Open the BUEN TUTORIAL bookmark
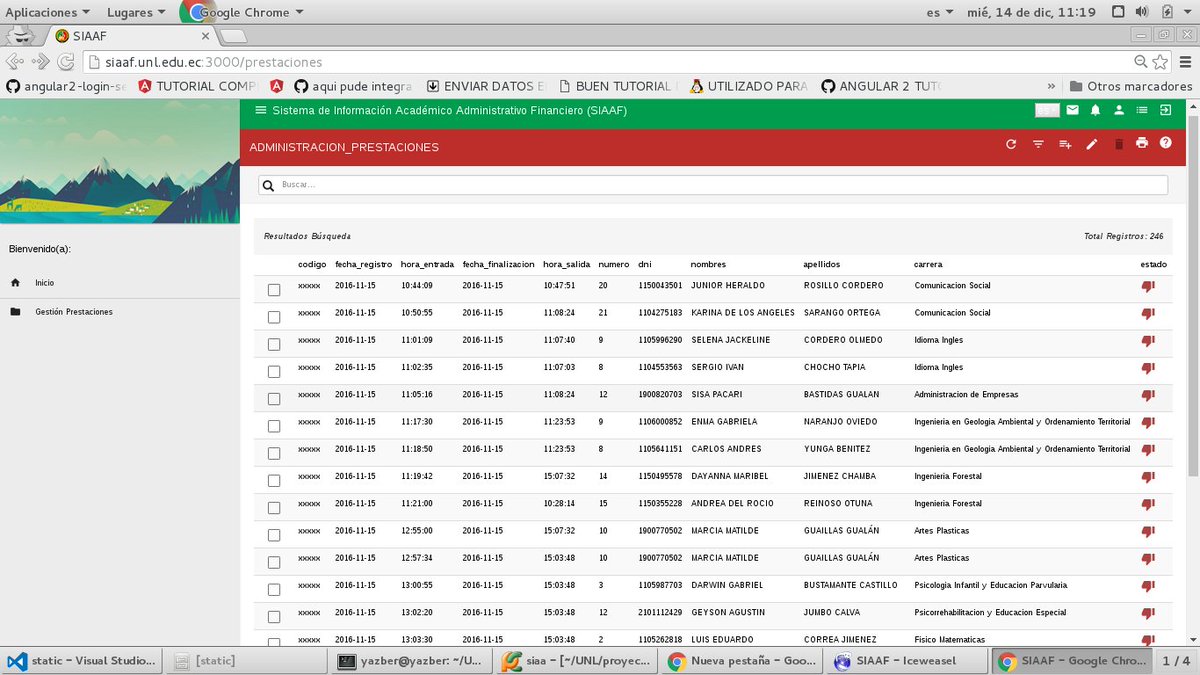 point(619,86)
